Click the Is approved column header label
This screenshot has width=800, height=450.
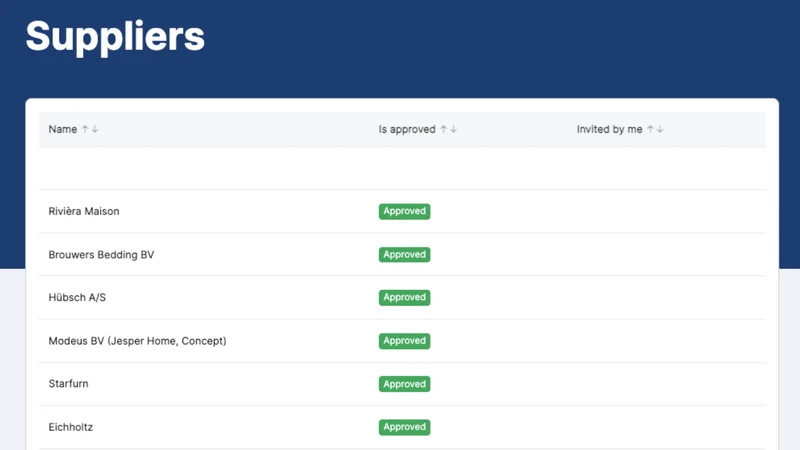(x=407, y=129)
